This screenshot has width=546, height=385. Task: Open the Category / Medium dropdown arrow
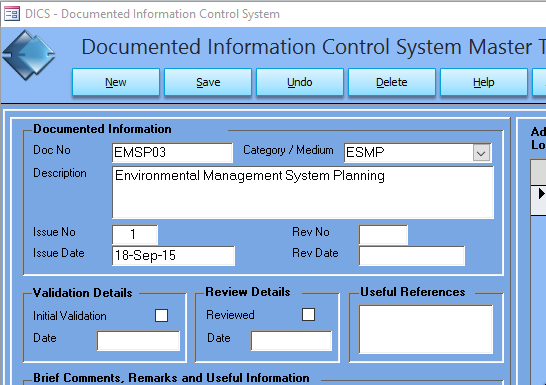pos(481,153)
